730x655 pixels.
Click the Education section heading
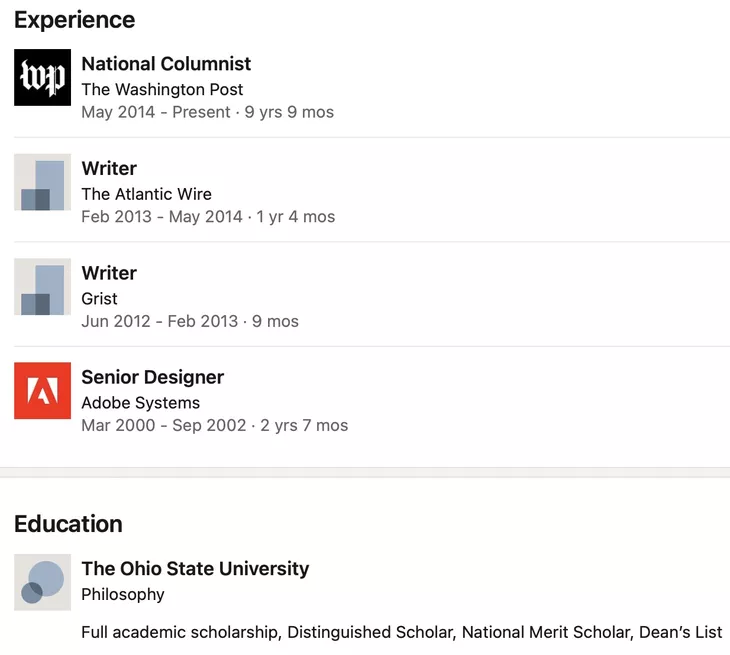pos(68,524)
